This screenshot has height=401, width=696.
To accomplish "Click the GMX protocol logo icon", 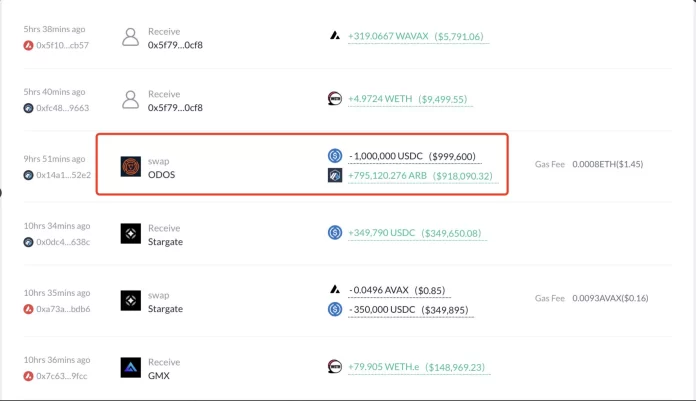I will (x=130, y=367).
